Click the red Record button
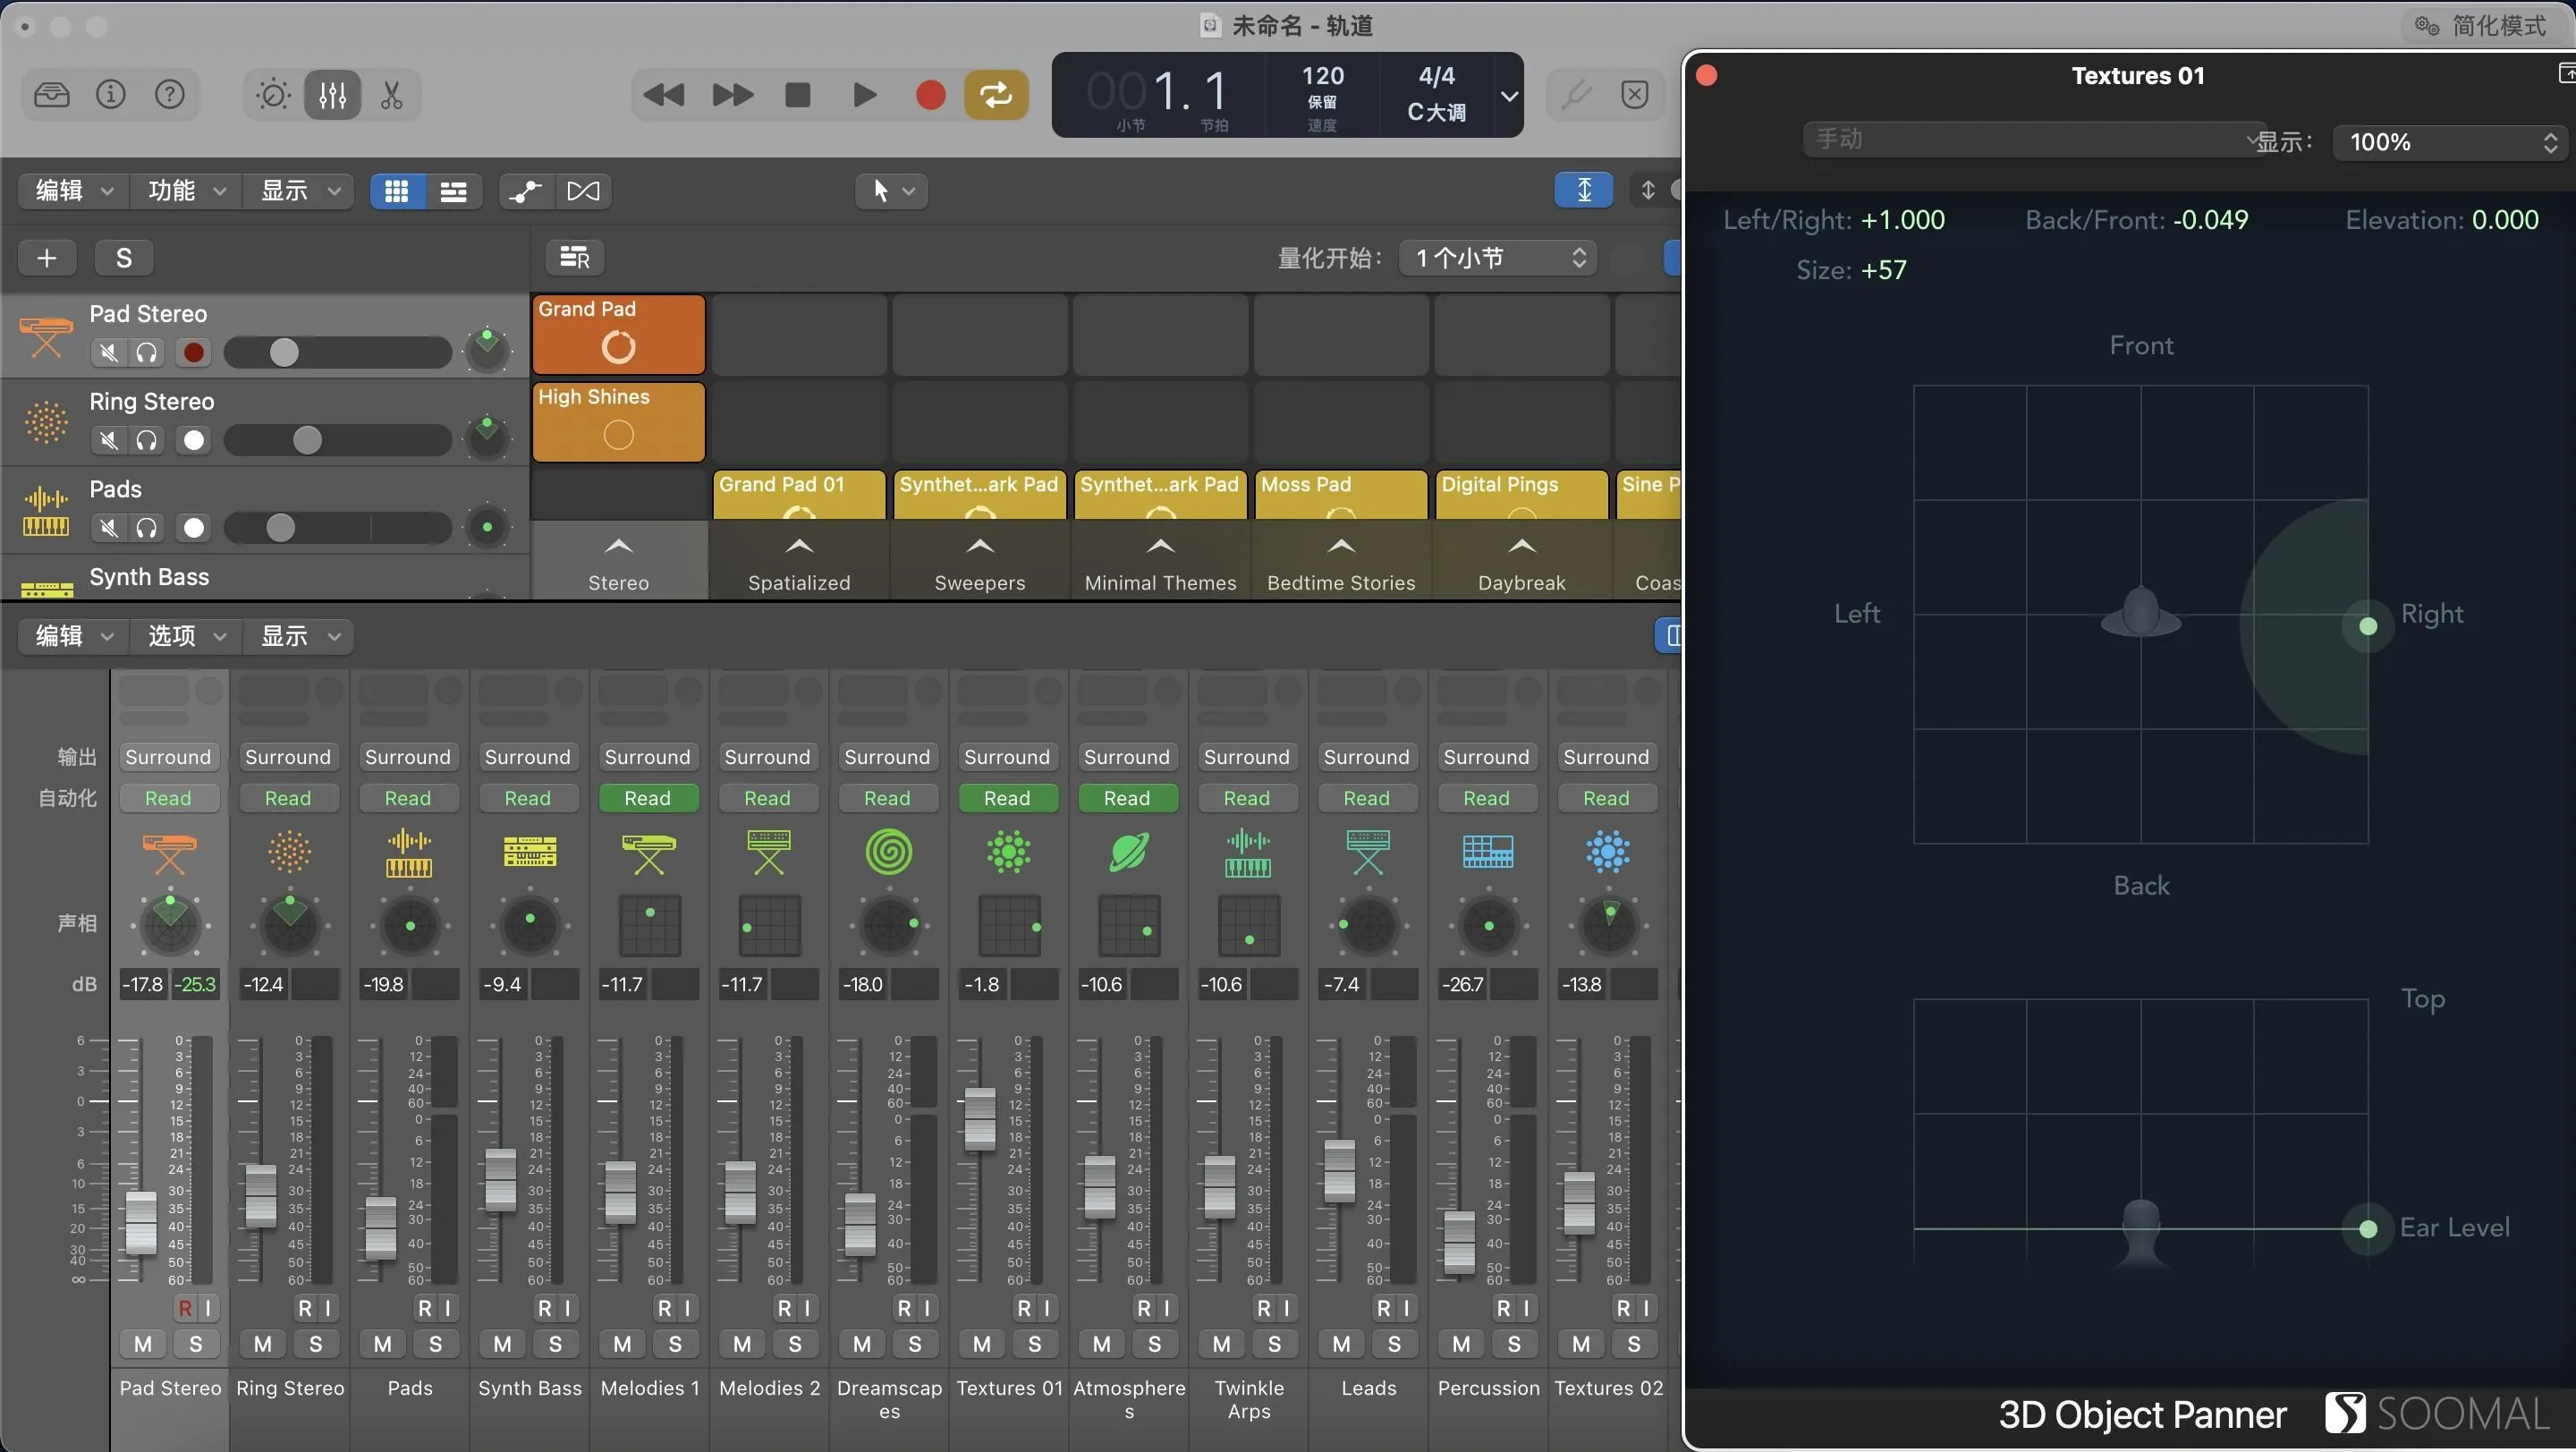Screen dimensions: 2576x1452 tap(930, 95)
